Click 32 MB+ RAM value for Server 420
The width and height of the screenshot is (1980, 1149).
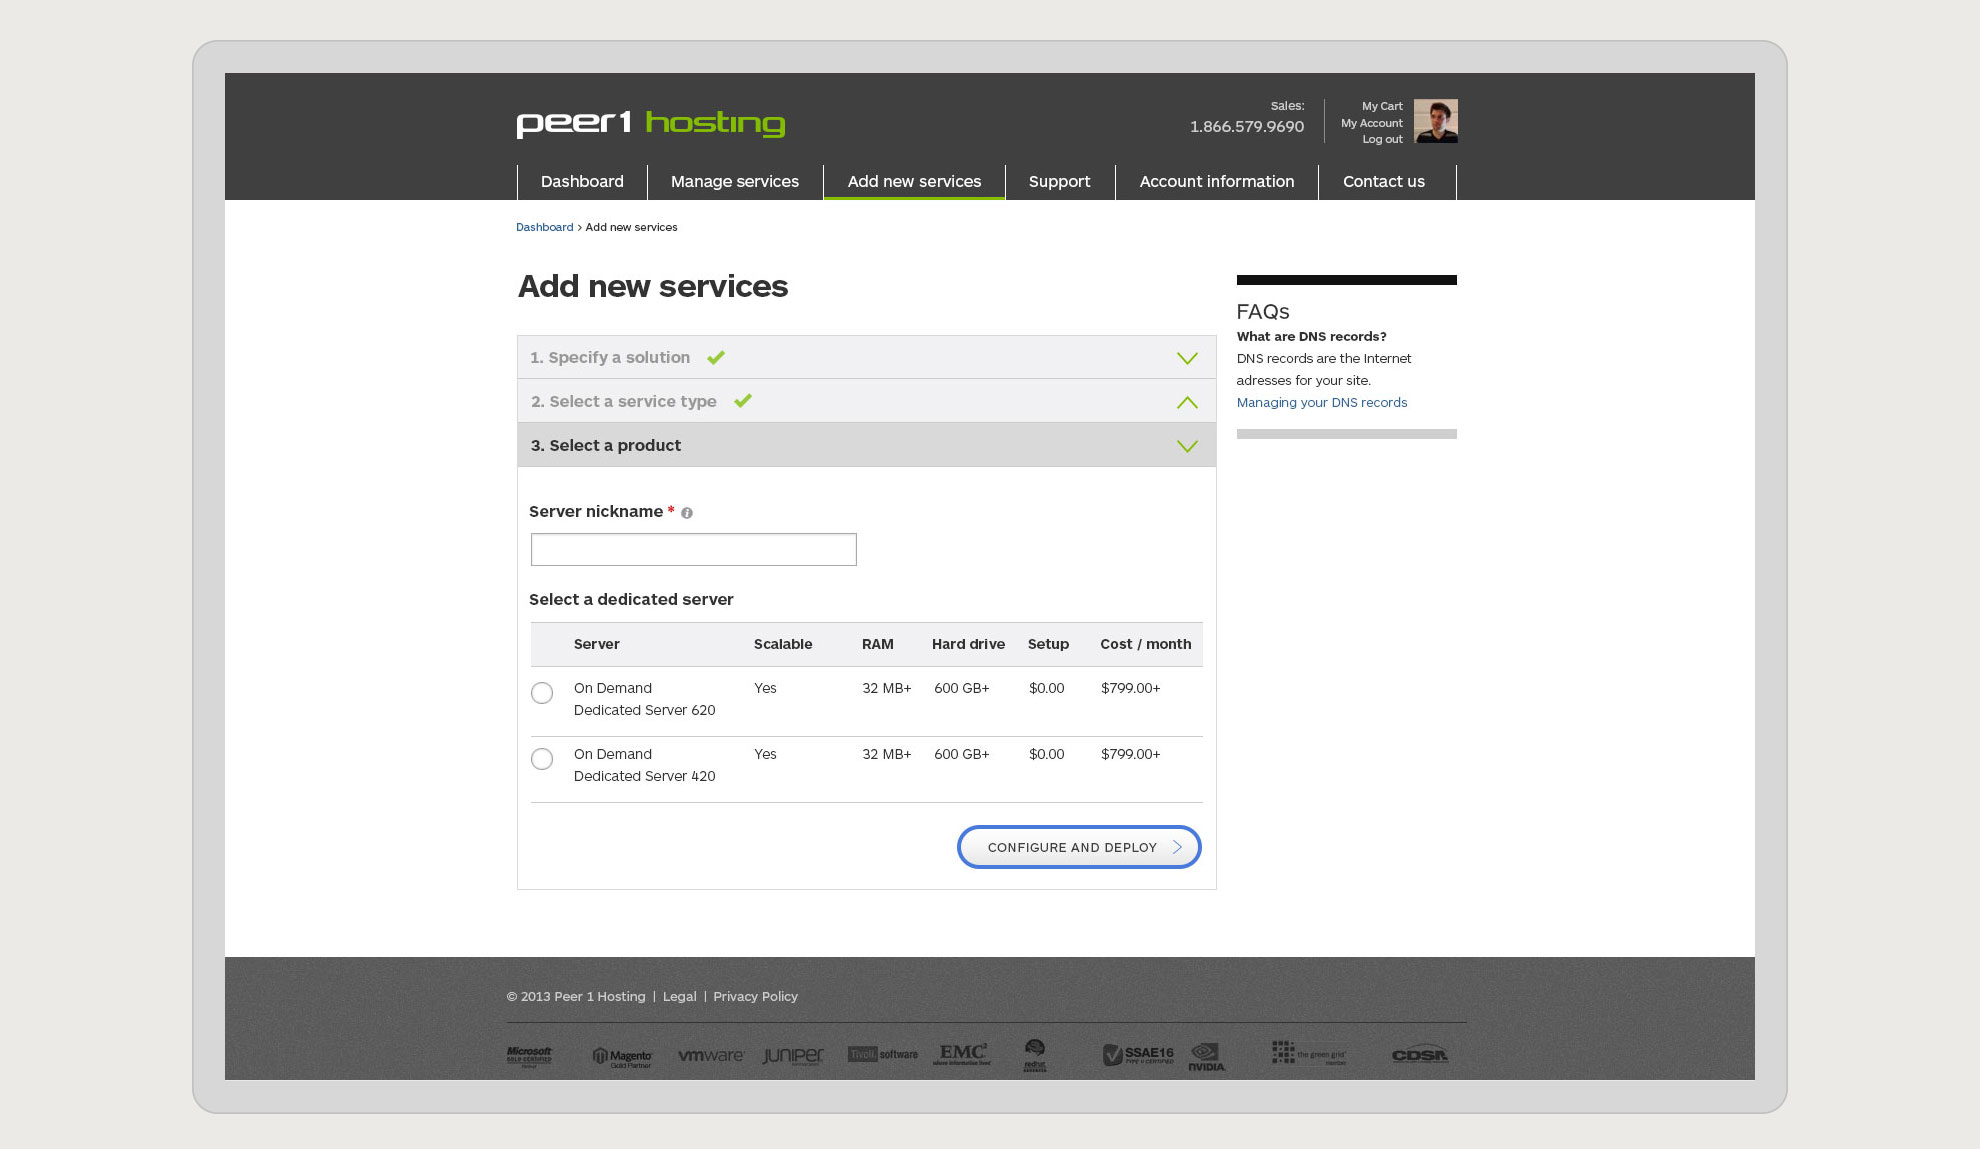[887, 754]
